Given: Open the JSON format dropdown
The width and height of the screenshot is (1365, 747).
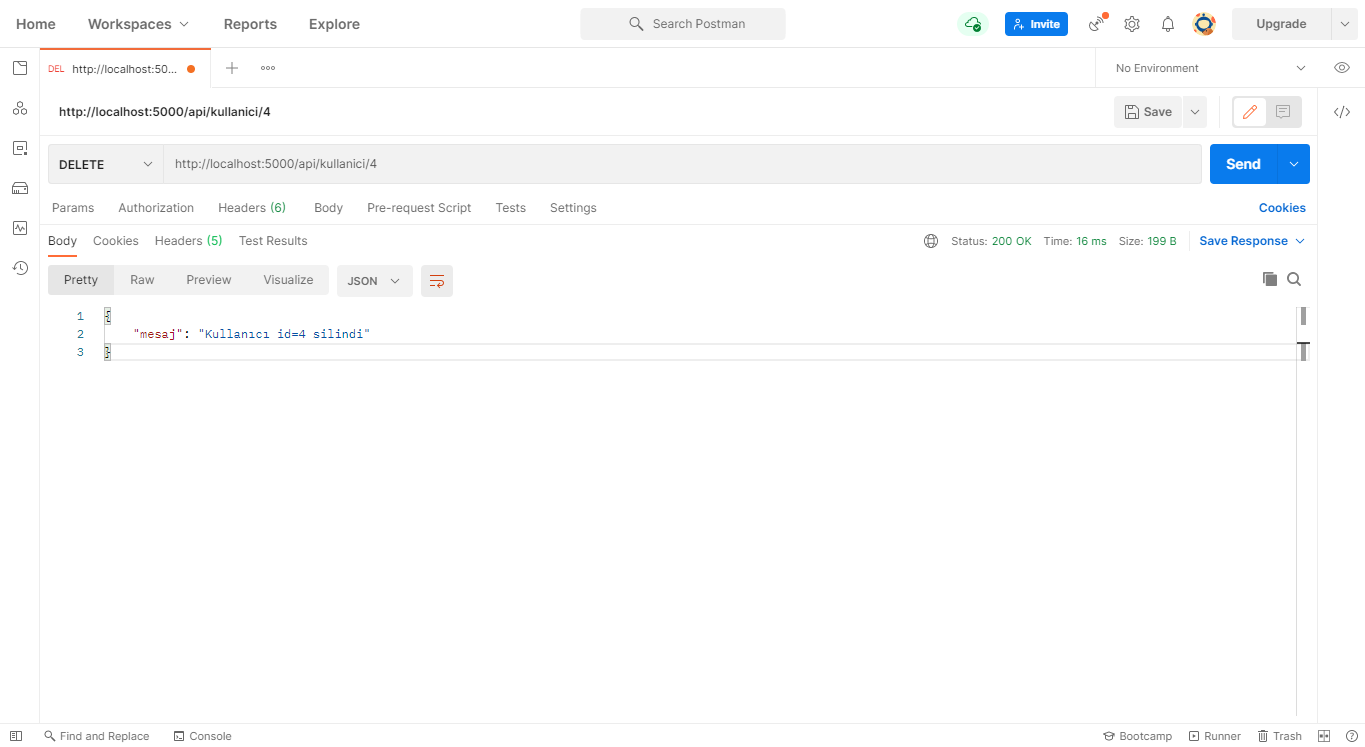Looking at the screenshot, I should pos(375,281).
